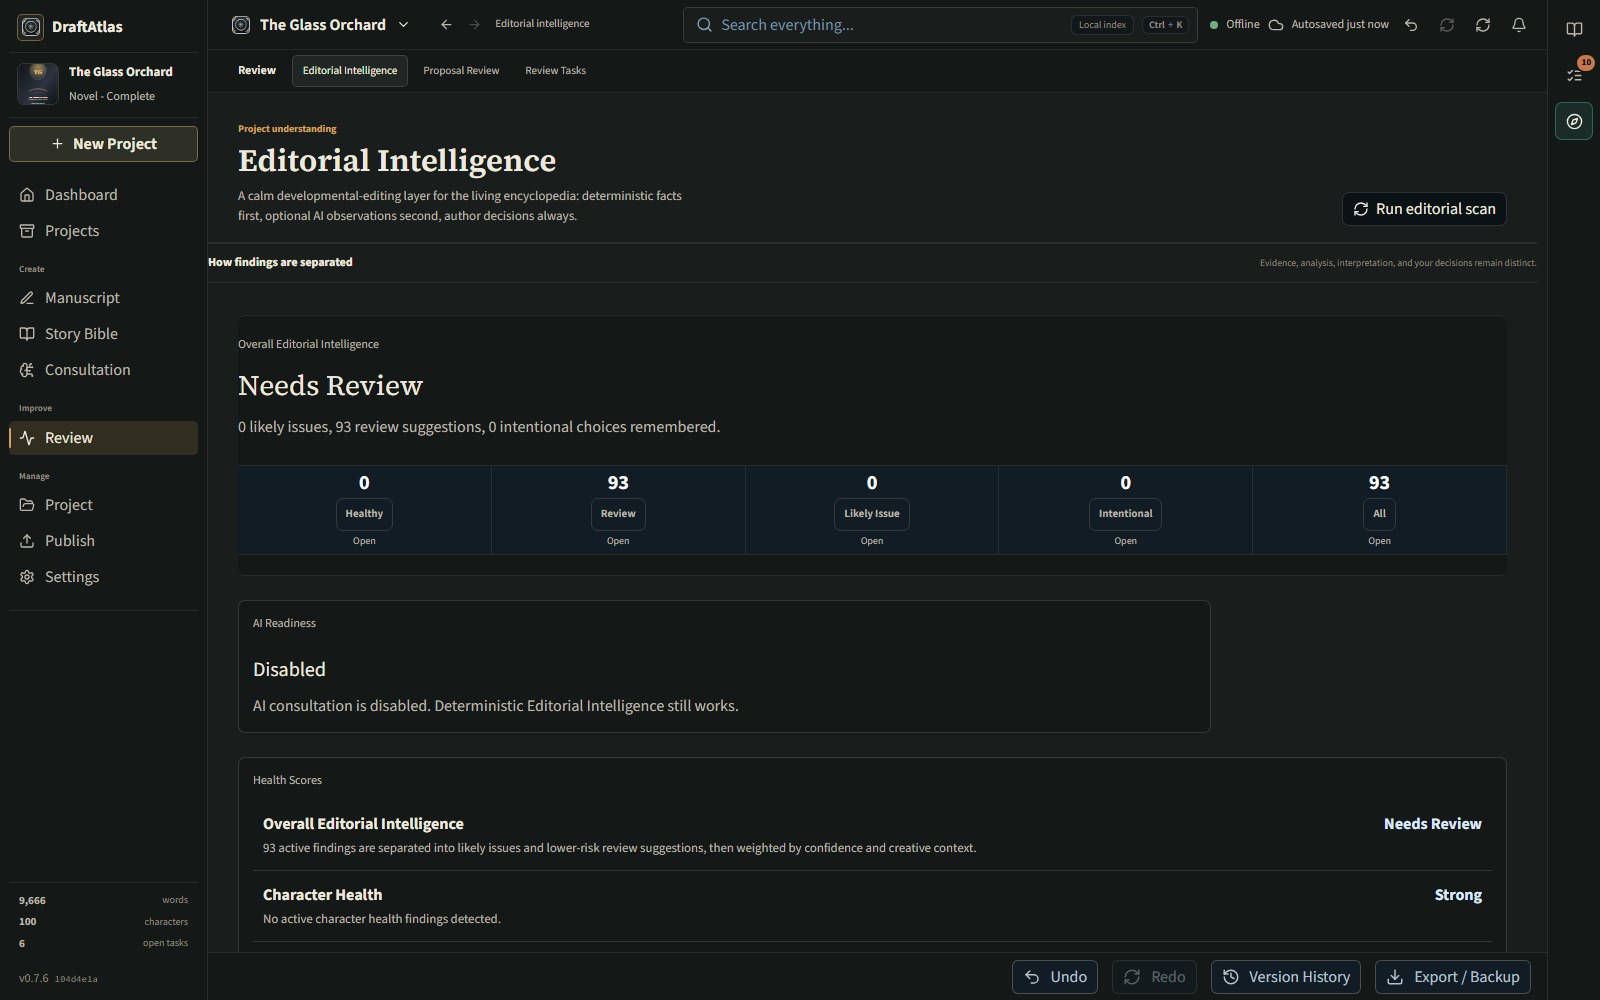Open the book icon panel in the right rail
1600x1000 pixels.
1574,29
